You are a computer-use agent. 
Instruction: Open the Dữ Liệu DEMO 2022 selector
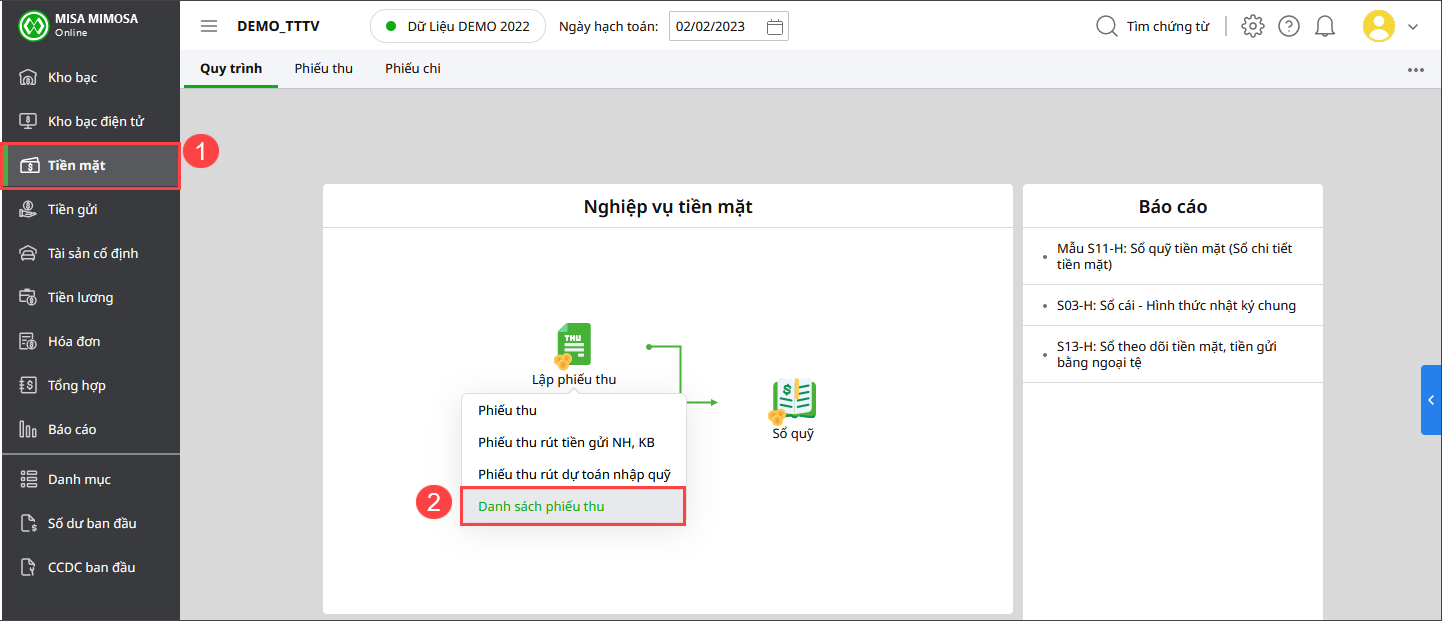point(458,26)
